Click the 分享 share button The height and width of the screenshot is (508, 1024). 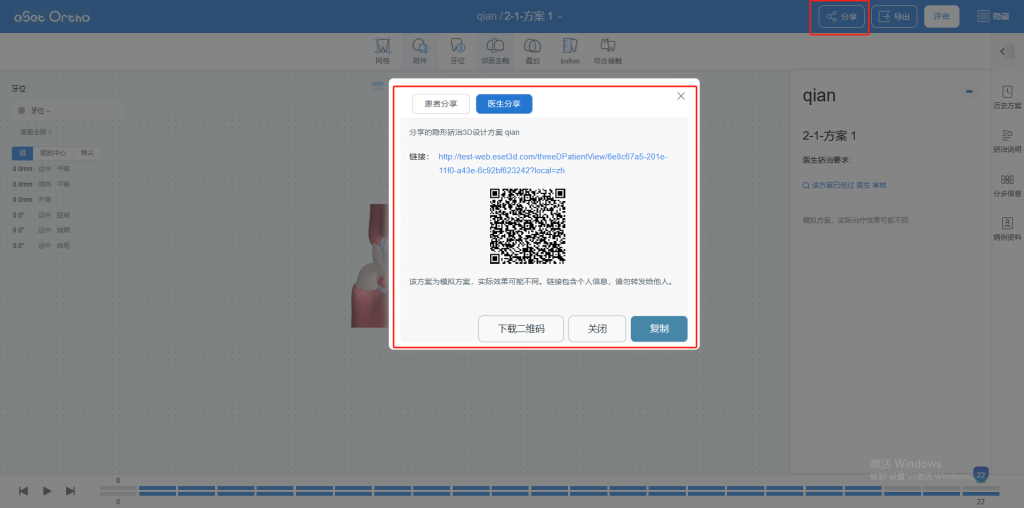[x=841, y=17]
